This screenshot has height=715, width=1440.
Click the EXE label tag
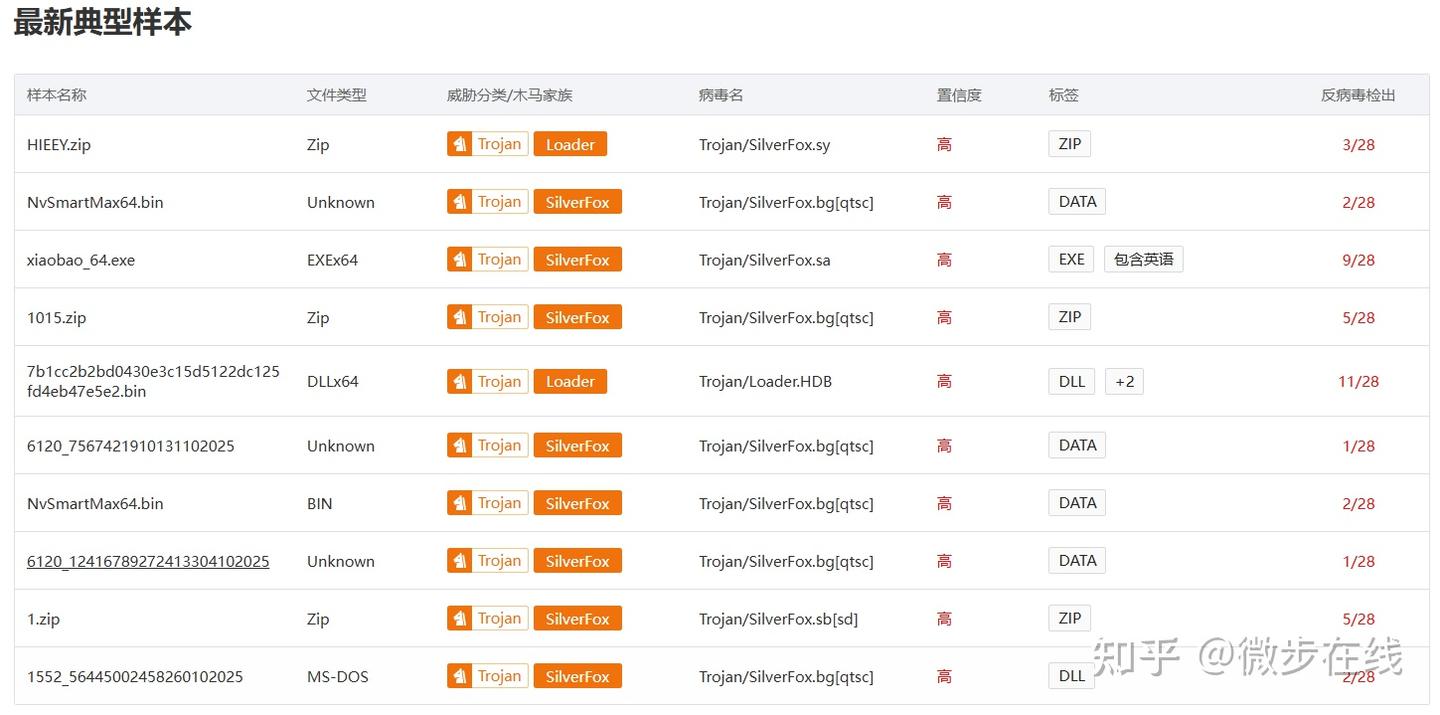(x=1072, y=260)
